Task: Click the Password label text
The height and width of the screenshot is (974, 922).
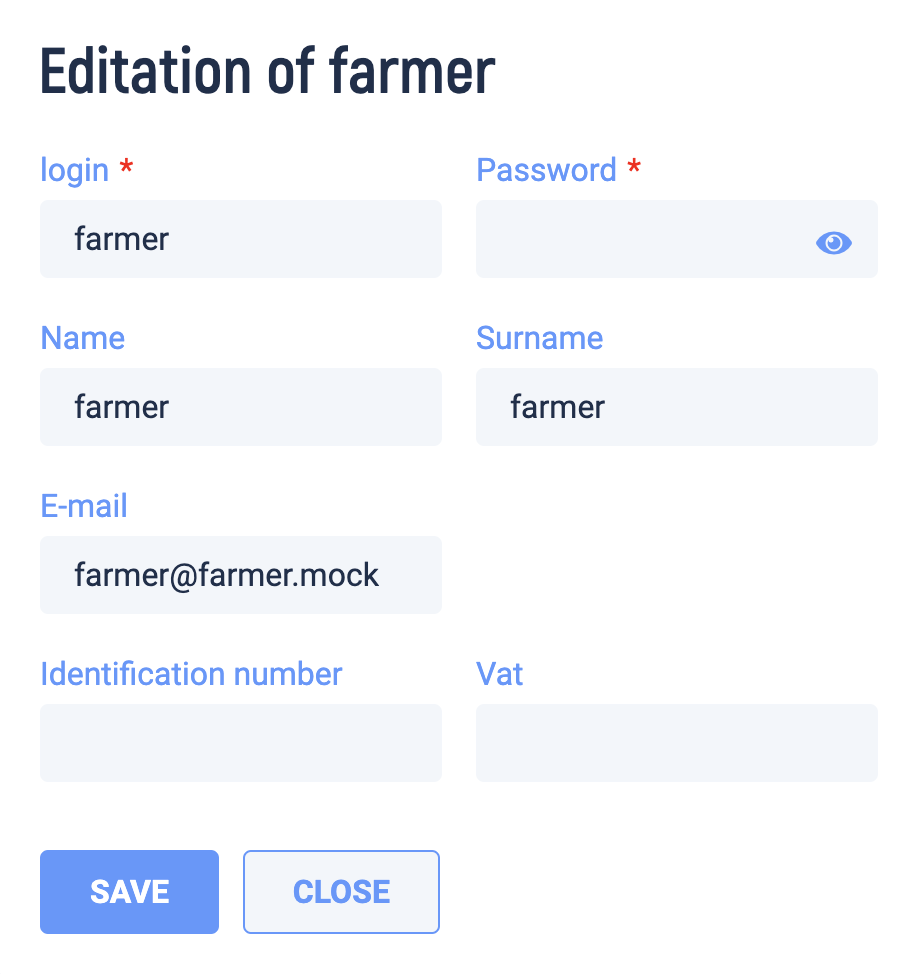Action: click(546, 170)
